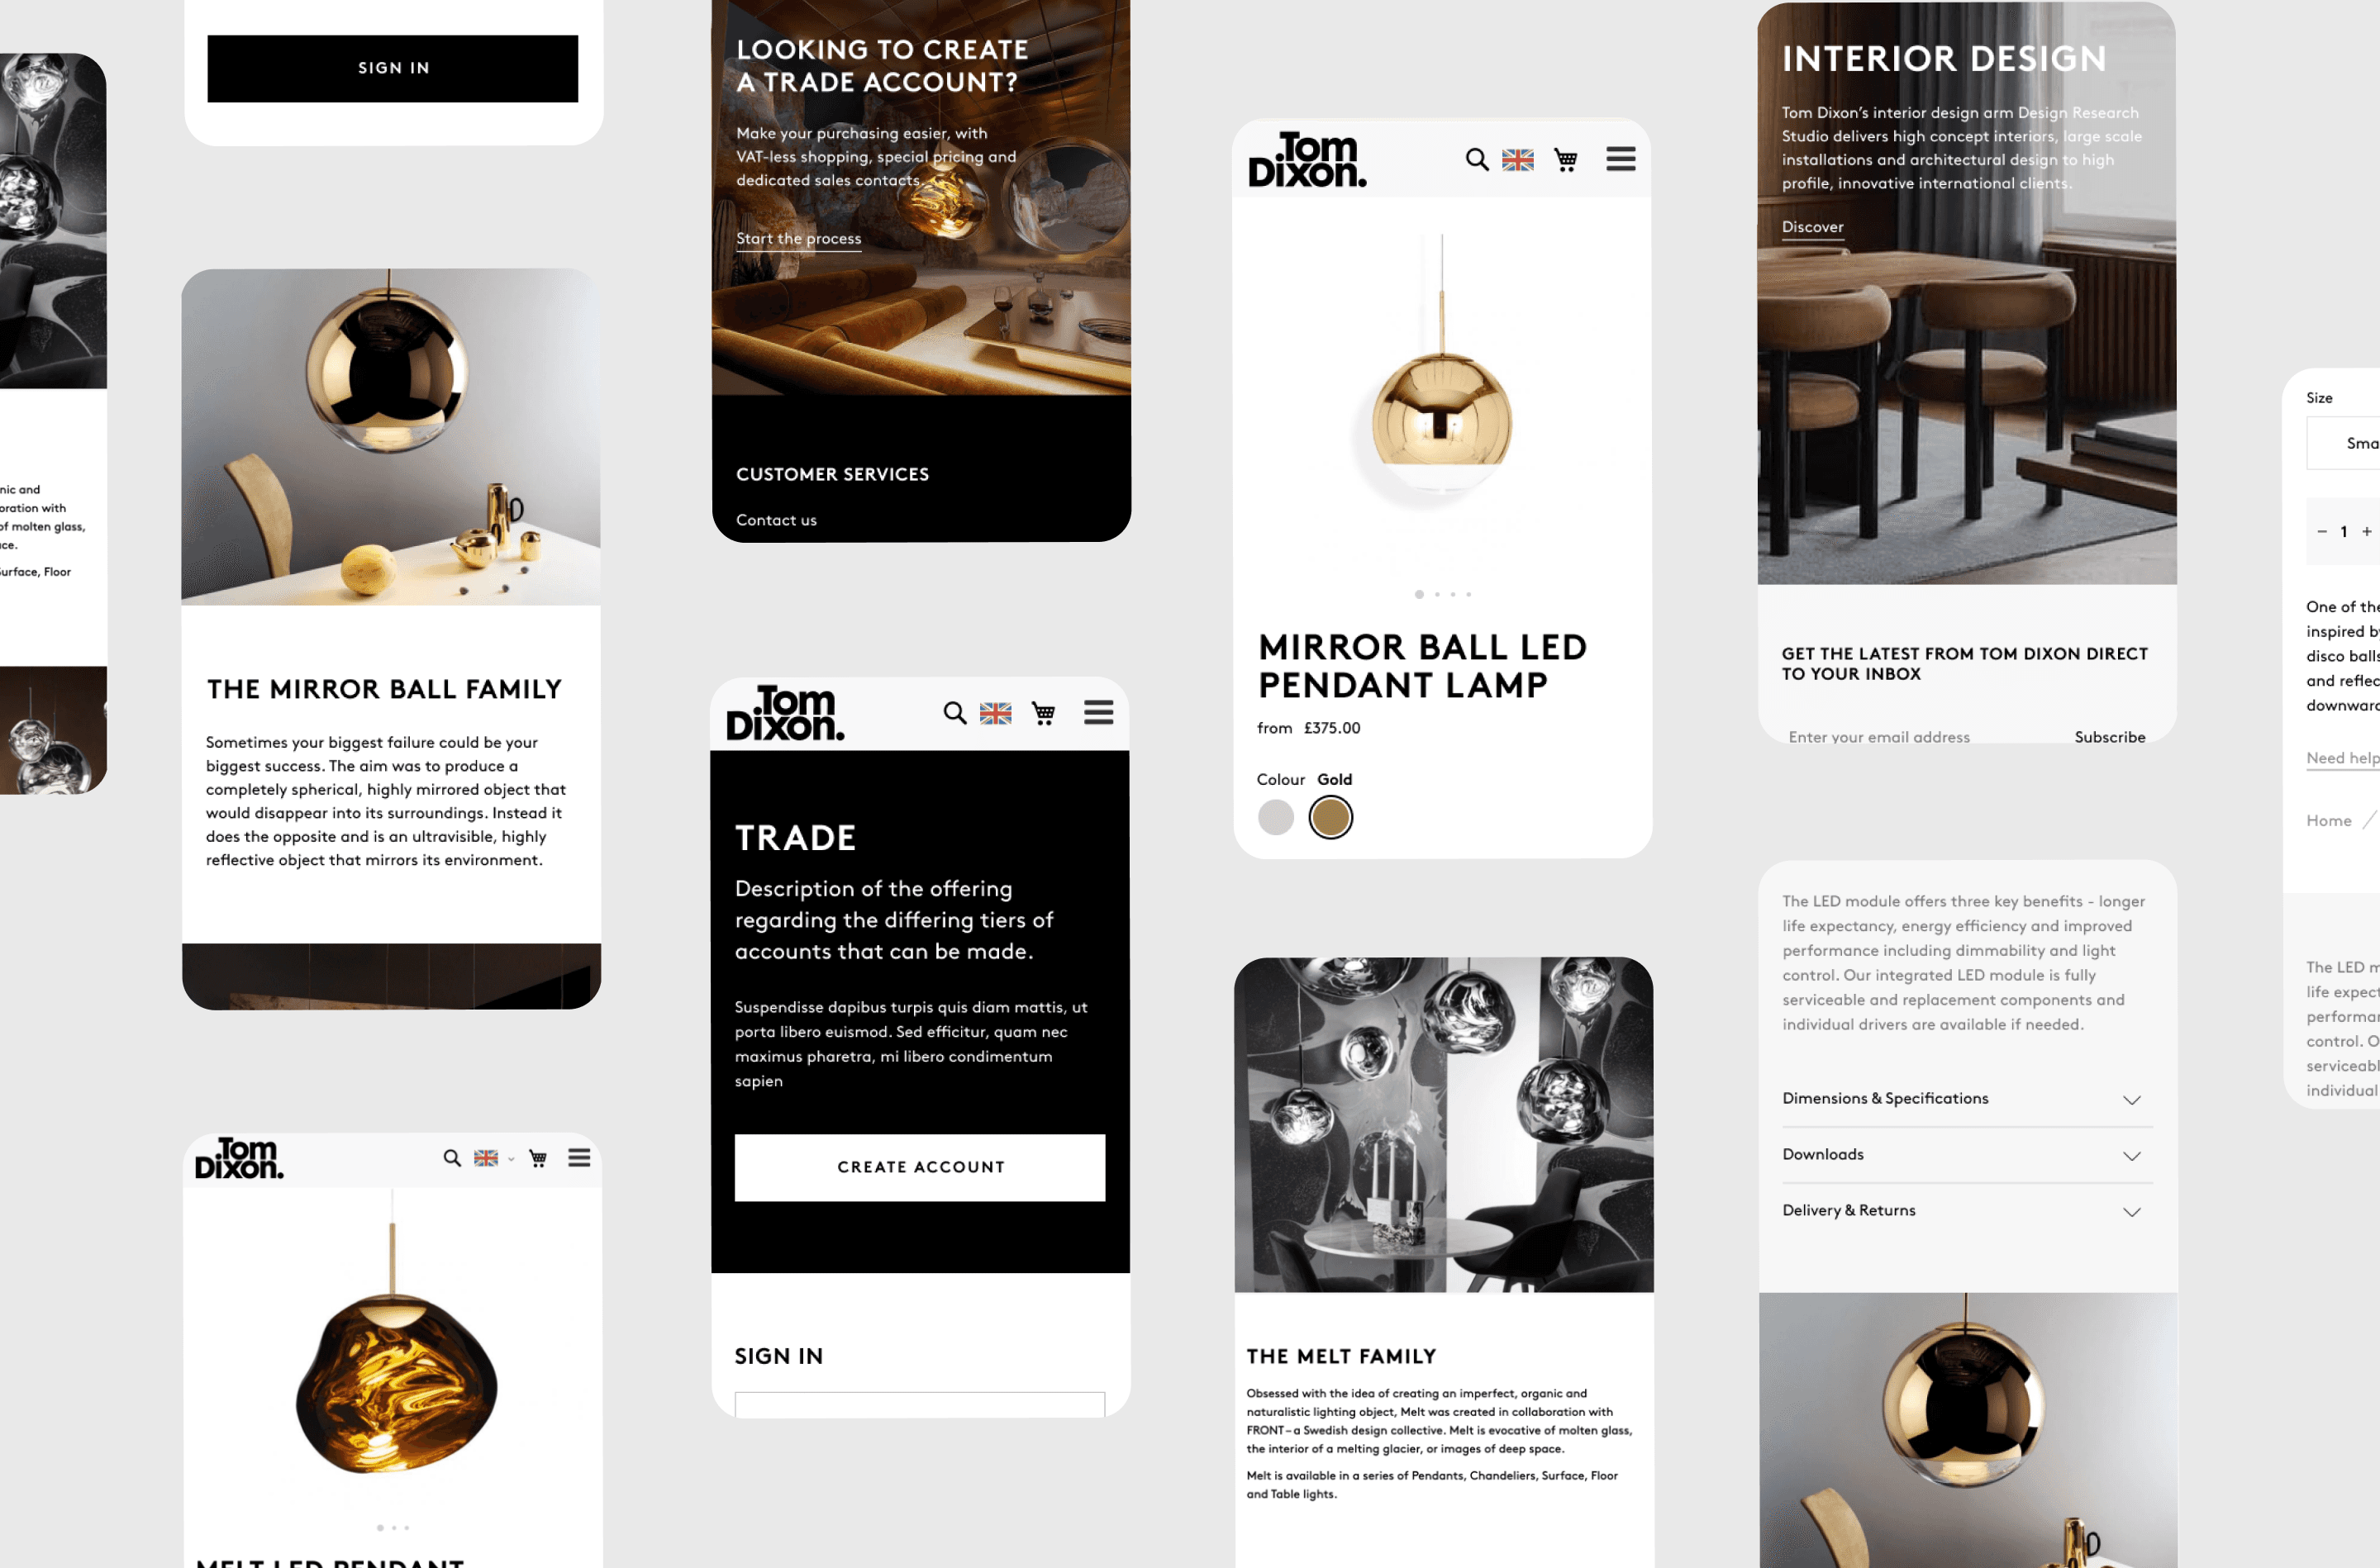Click SIGN IN button on account page

point(393,64)
